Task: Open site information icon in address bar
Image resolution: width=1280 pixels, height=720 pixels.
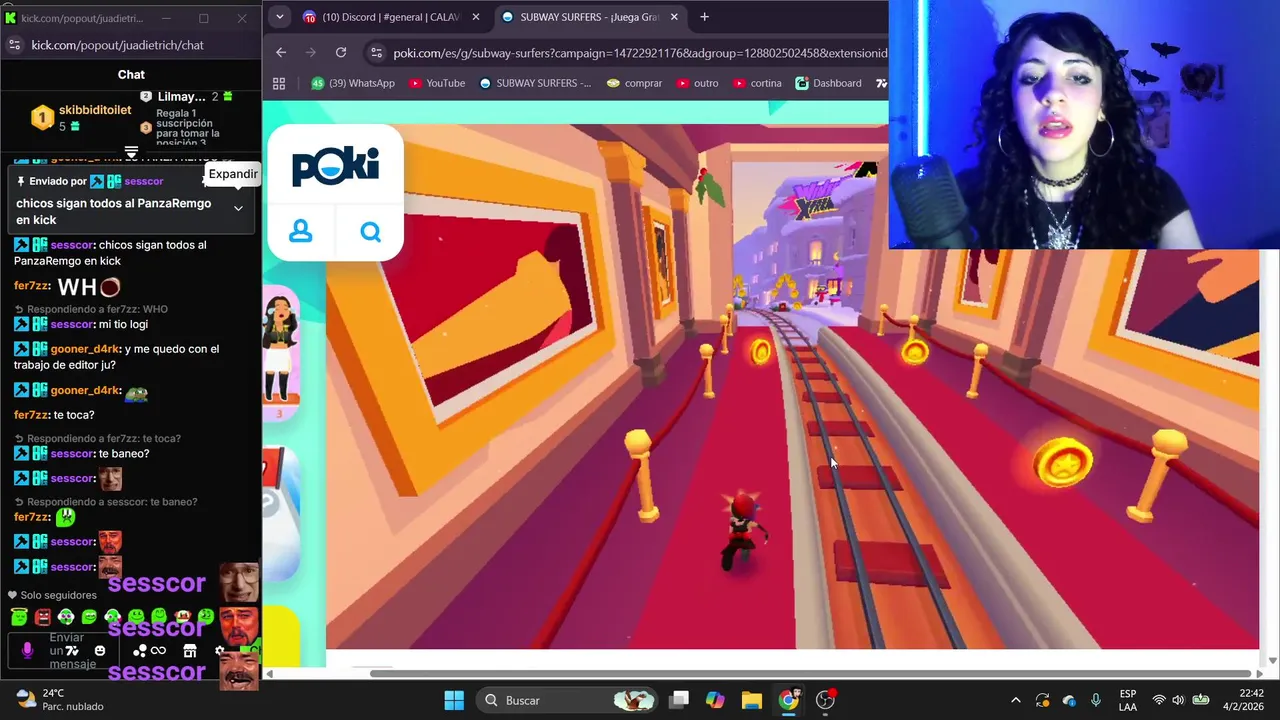Action: click(x=375, y=53)
